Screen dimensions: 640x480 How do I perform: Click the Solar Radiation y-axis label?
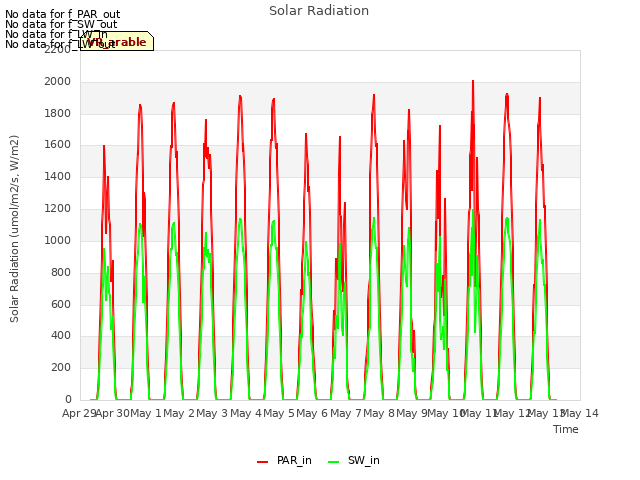(14, 229)
